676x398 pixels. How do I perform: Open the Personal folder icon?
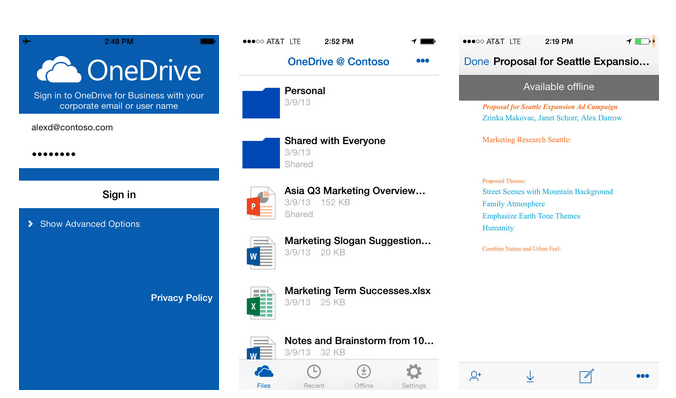click(x=261, y=103)
